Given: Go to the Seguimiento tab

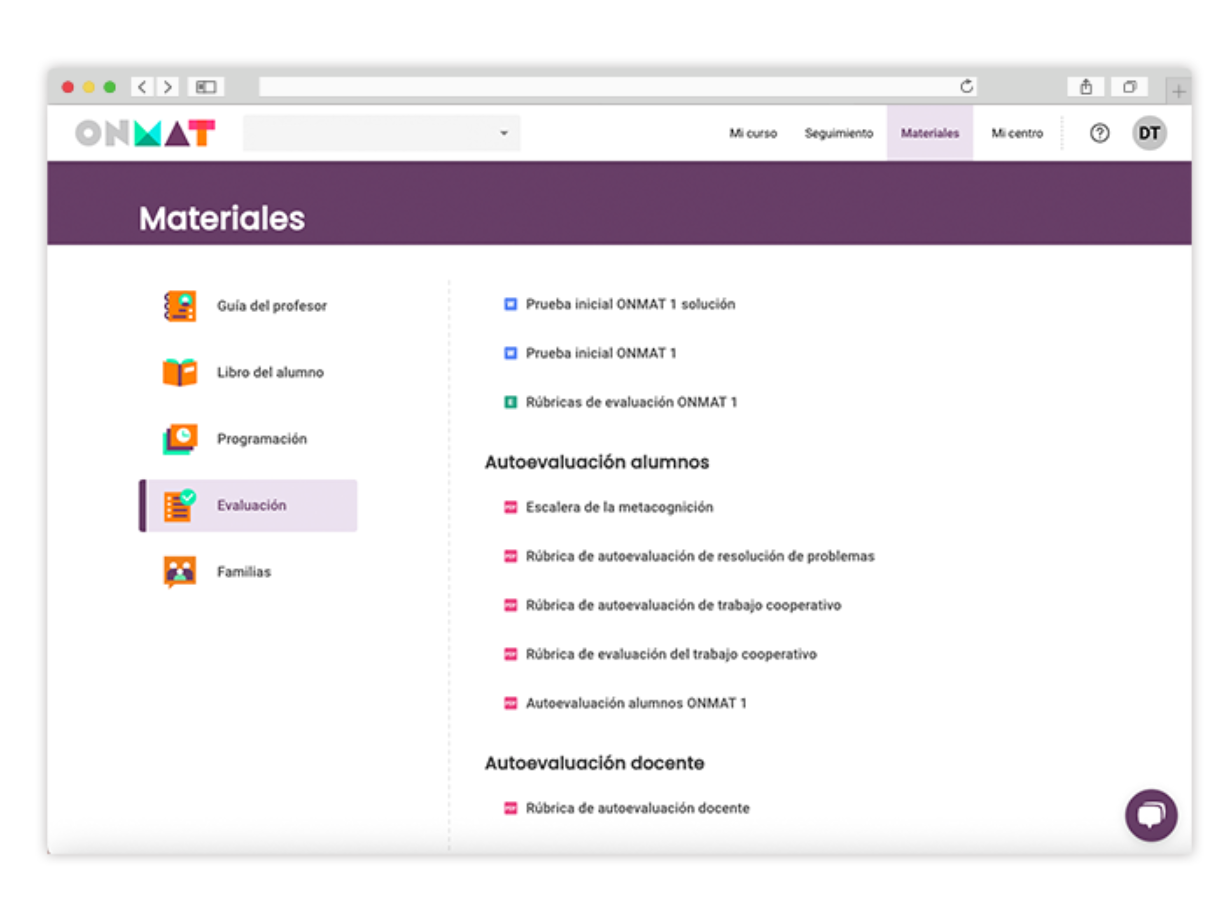Looking at the screenshot, I should pos(838,133).
